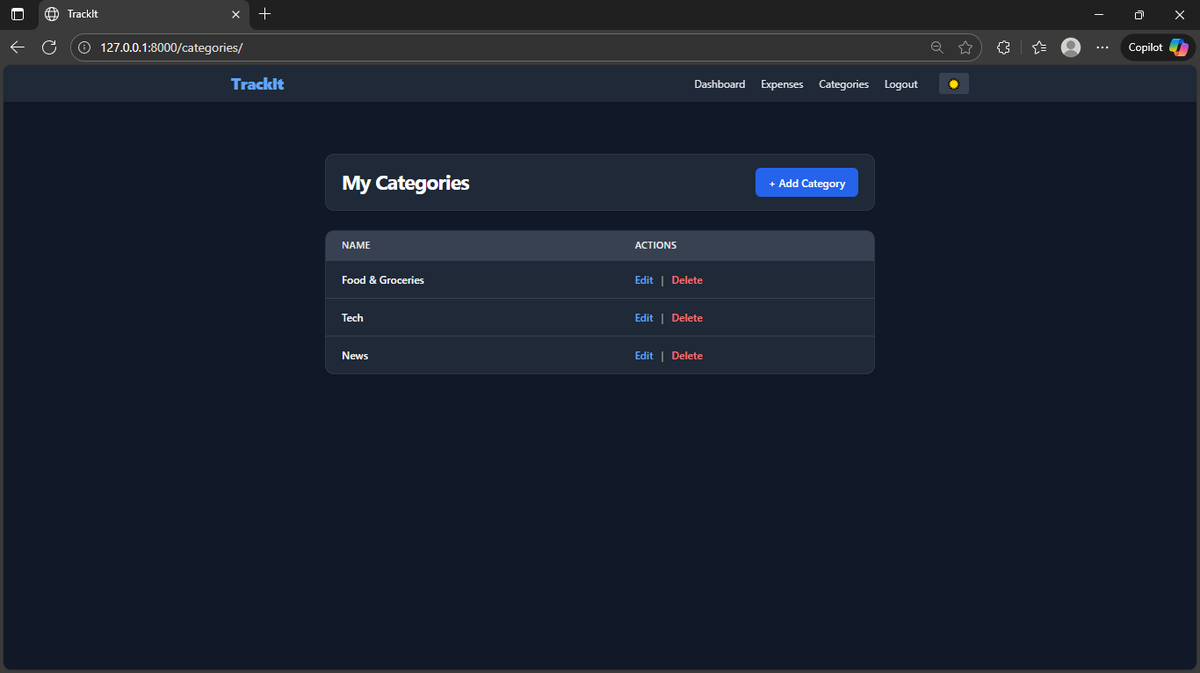1200x673 pixels.
Task: Click the TrackIt logo link
Action: pyautogui.click(x=257, y=84)
